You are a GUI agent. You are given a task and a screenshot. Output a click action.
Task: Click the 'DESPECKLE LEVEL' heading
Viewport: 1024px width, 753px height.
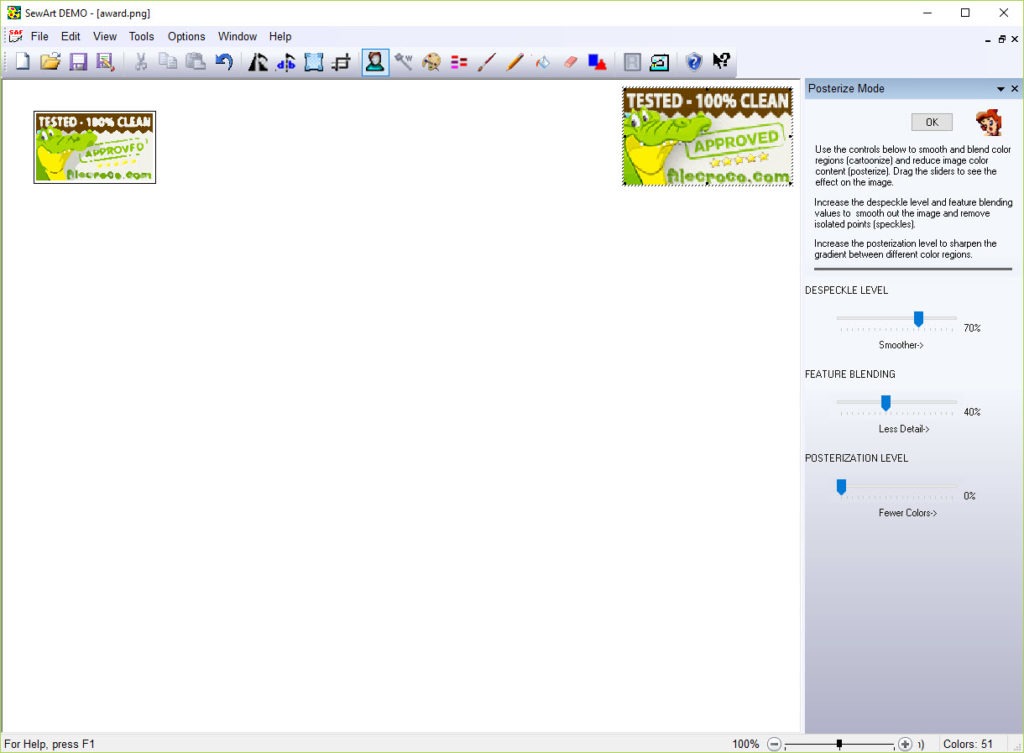tap(846, 290)
